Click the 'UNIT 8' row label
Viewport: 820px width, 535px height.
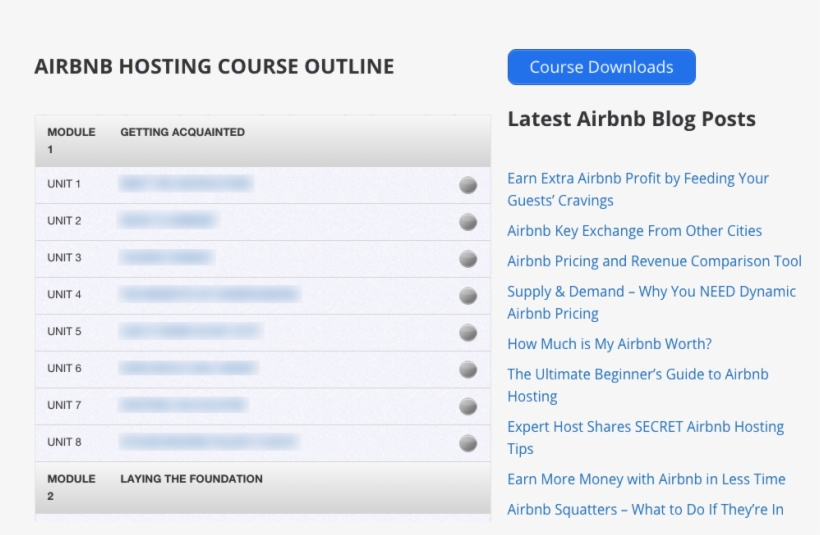(x=64, y=442)
